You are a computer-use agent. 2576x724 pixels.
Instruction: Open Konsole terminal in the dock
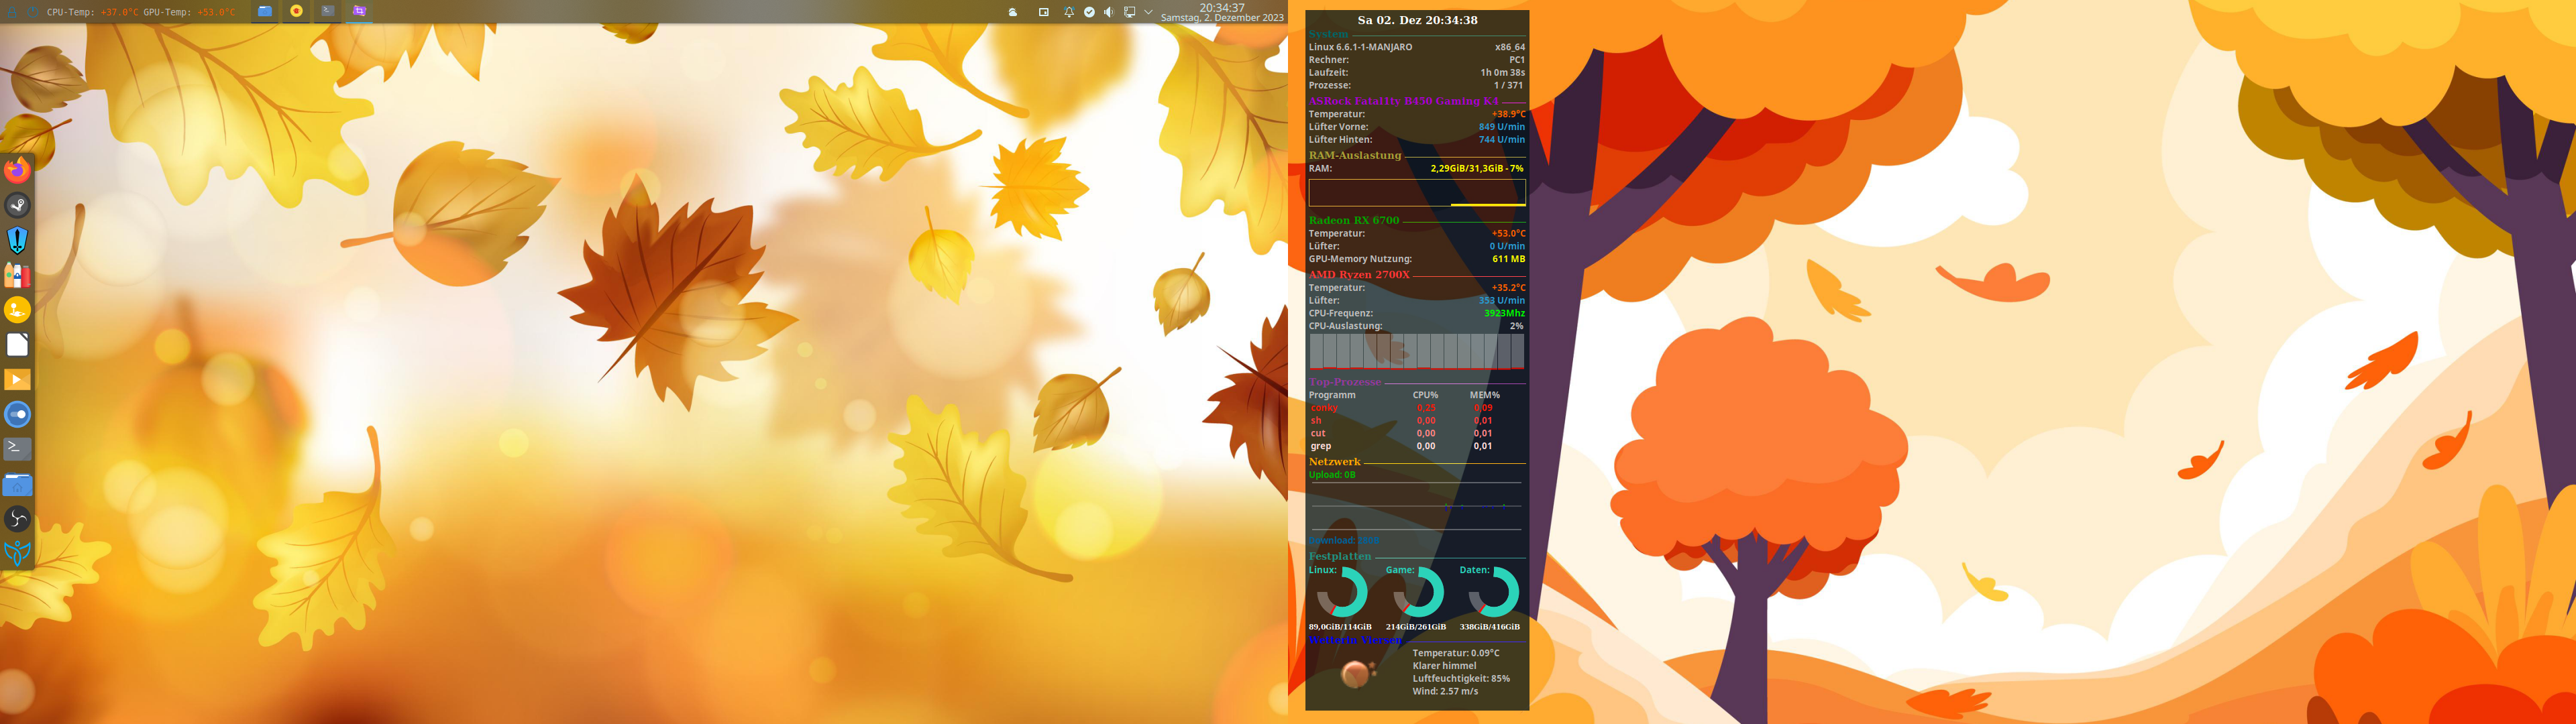click(17, 448)
